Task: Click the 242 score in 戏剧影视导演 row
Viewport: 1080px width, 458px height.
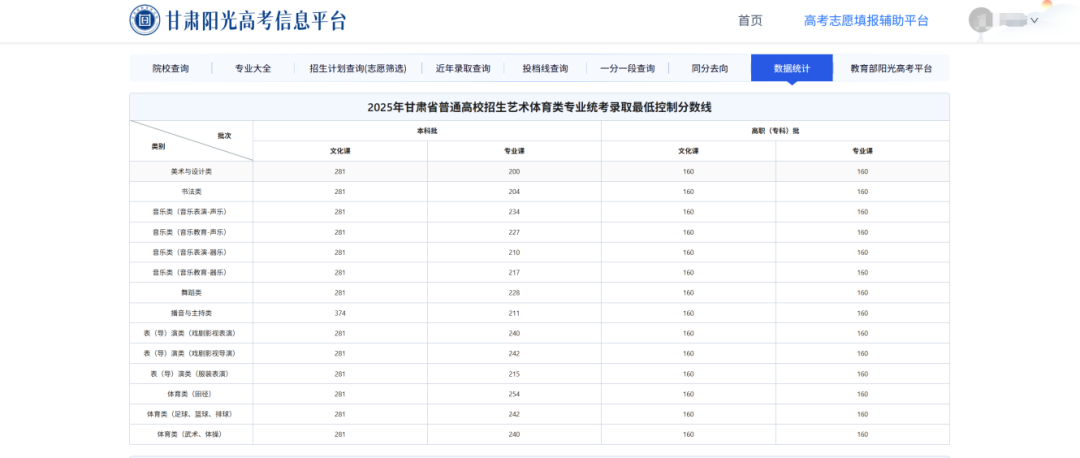Action: (x=514, y=353)
